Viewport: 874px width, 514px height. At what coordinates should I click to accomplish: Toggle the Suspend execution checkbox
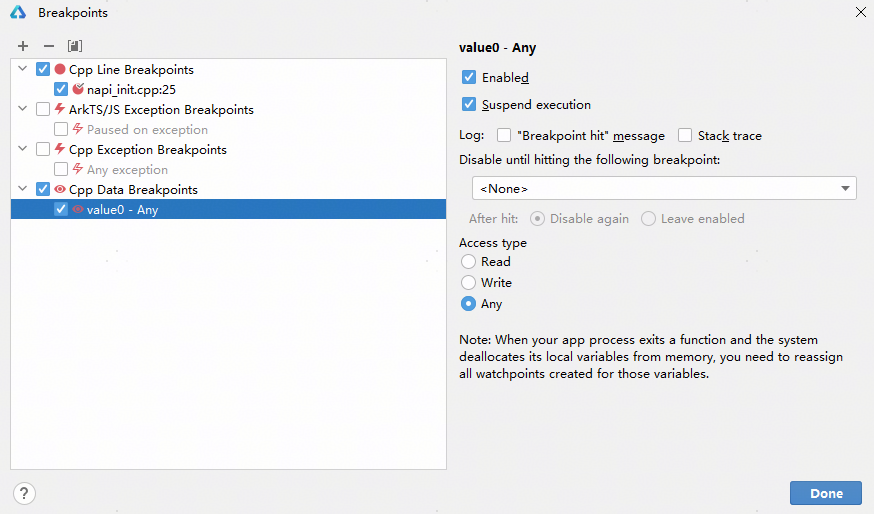[469, 104]
